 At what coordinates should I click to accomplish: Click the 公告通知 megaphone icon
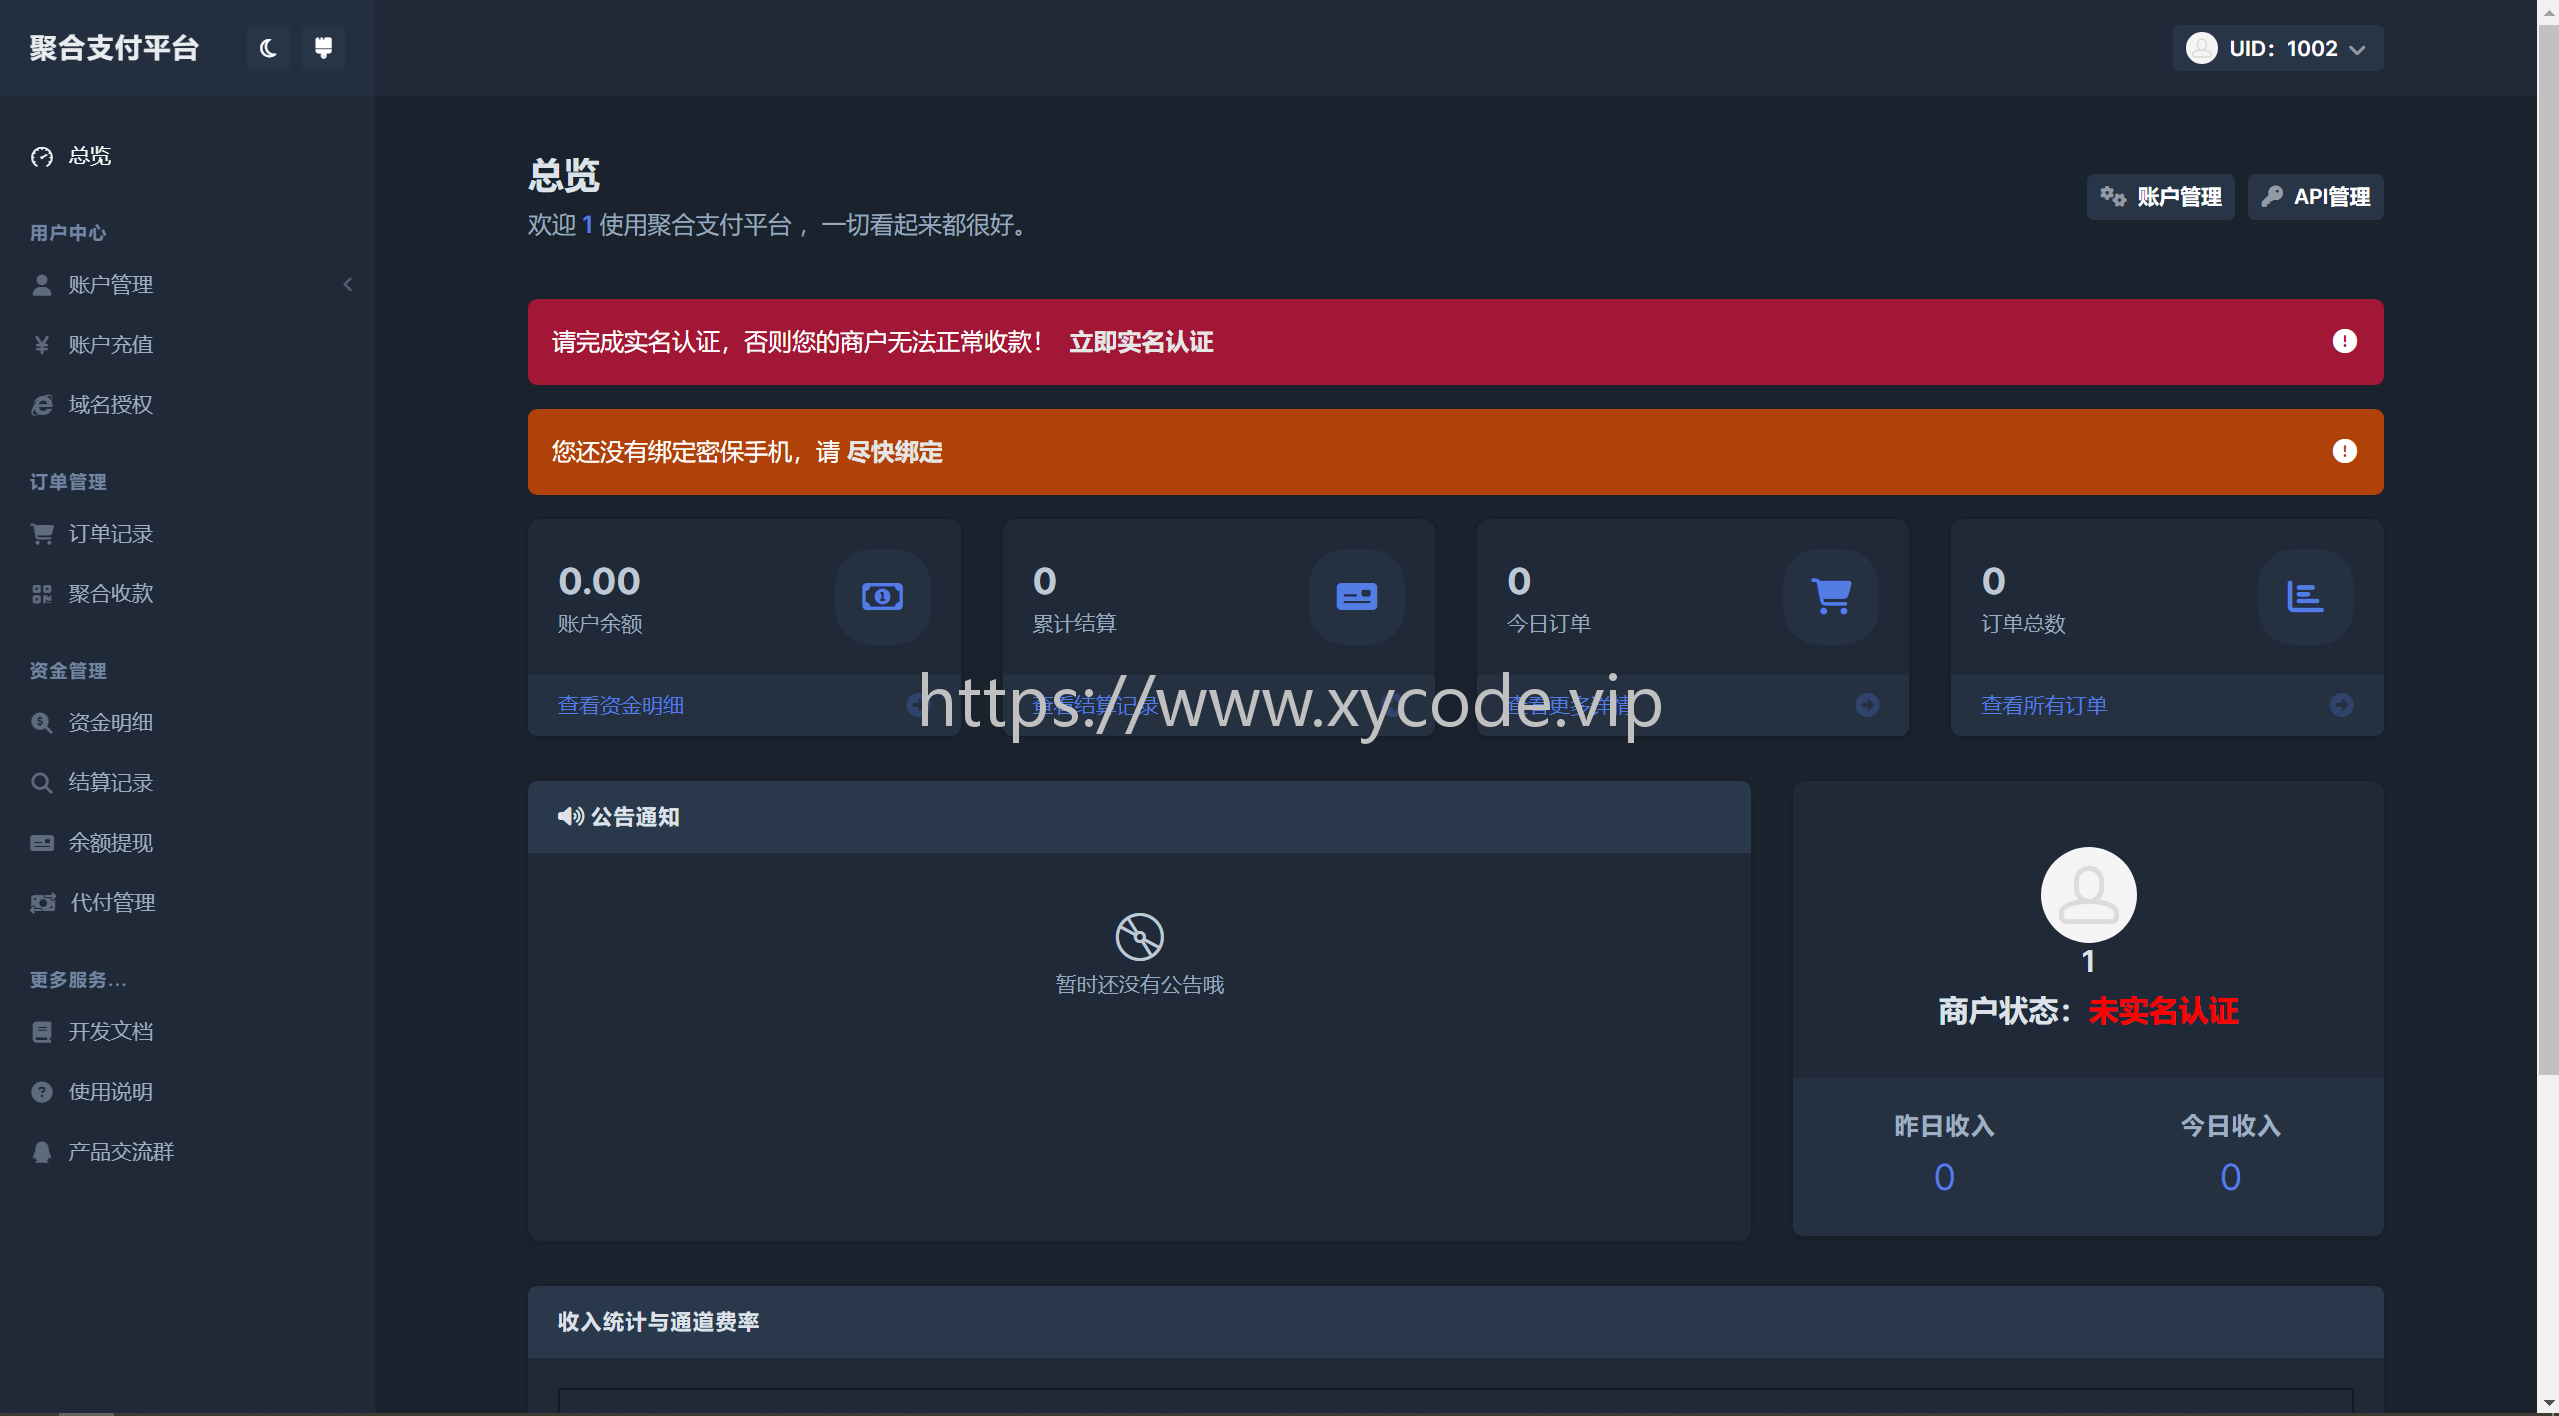[x=571, y=817]
